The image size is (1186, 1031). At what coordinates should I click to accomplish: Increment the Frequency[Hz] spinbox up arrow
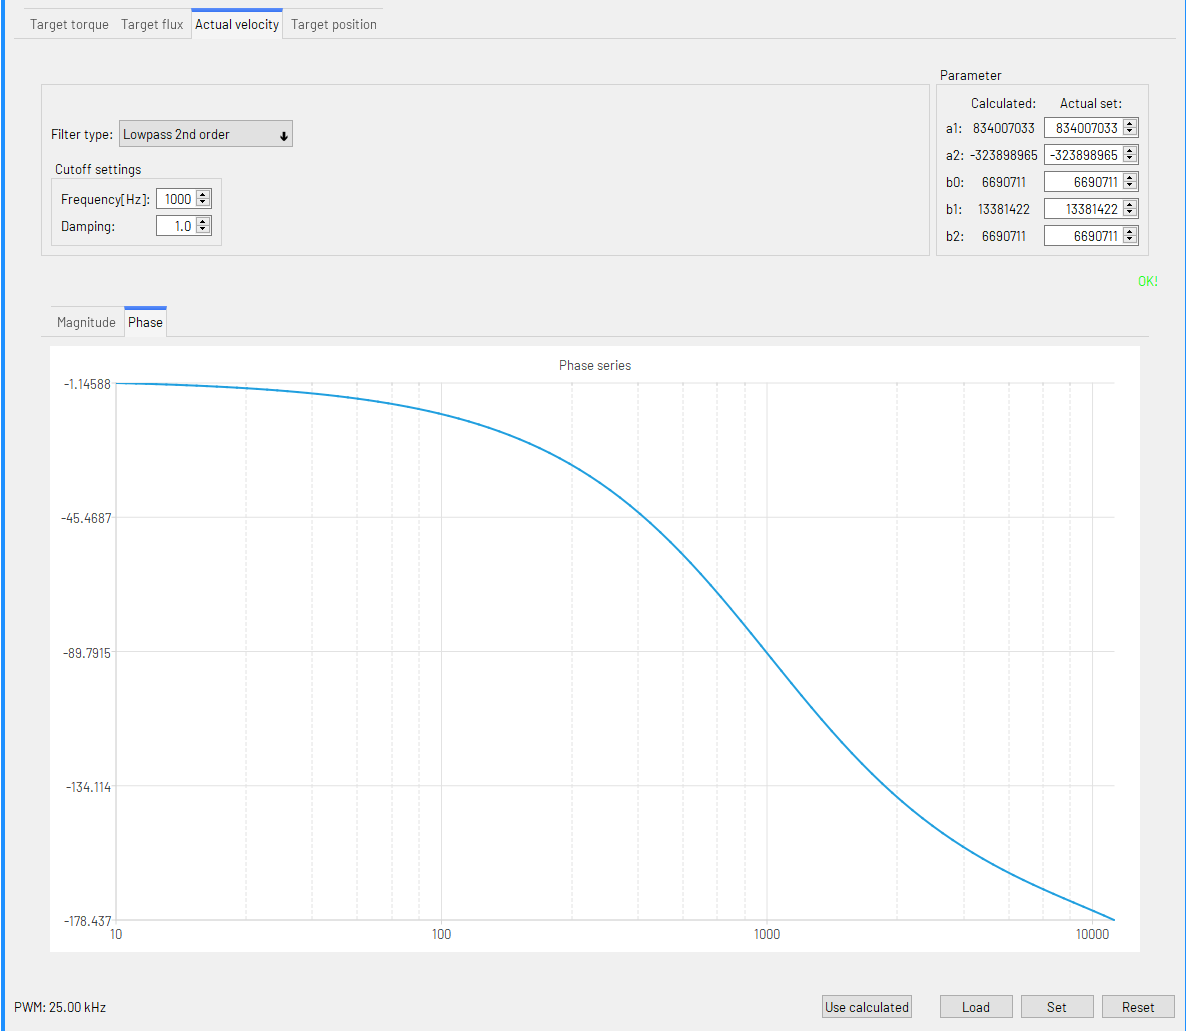click(x=203, y=195)
